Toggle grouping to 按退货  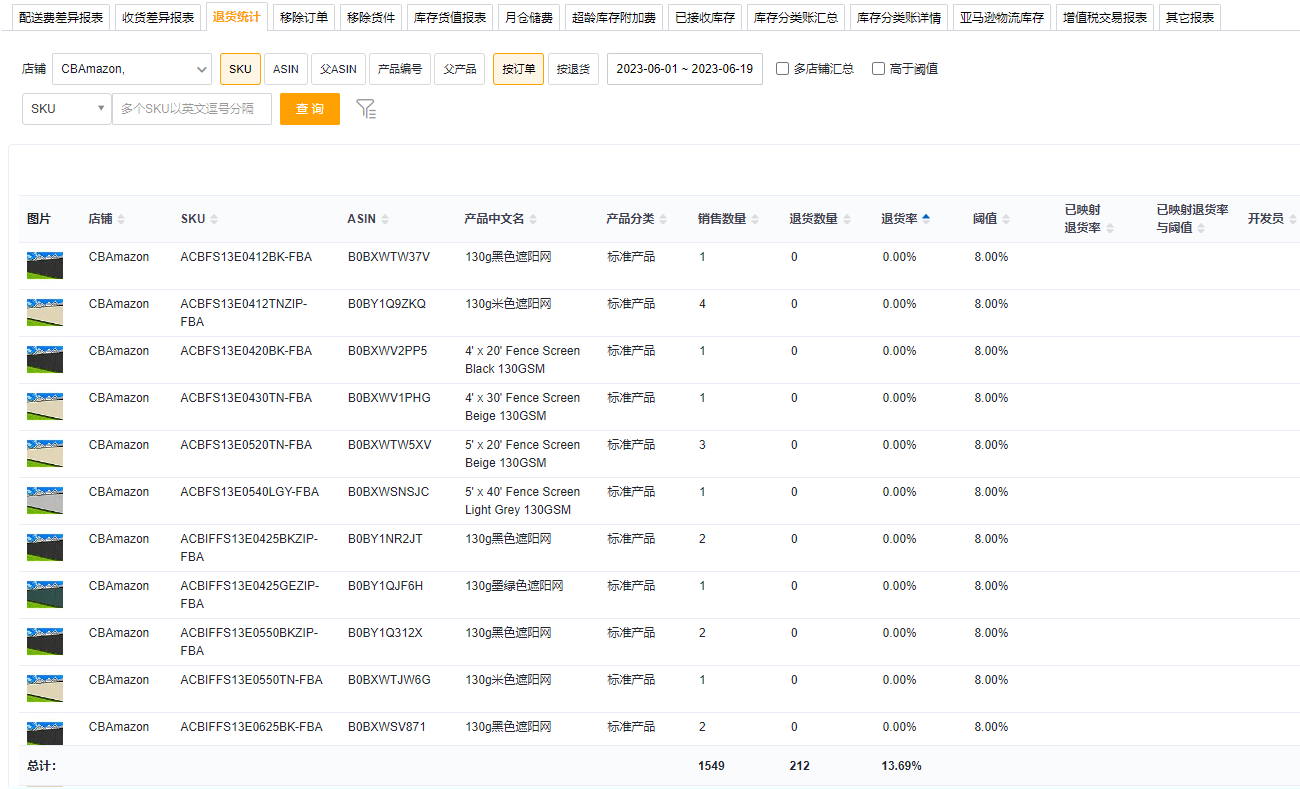(x=573, y=69)
